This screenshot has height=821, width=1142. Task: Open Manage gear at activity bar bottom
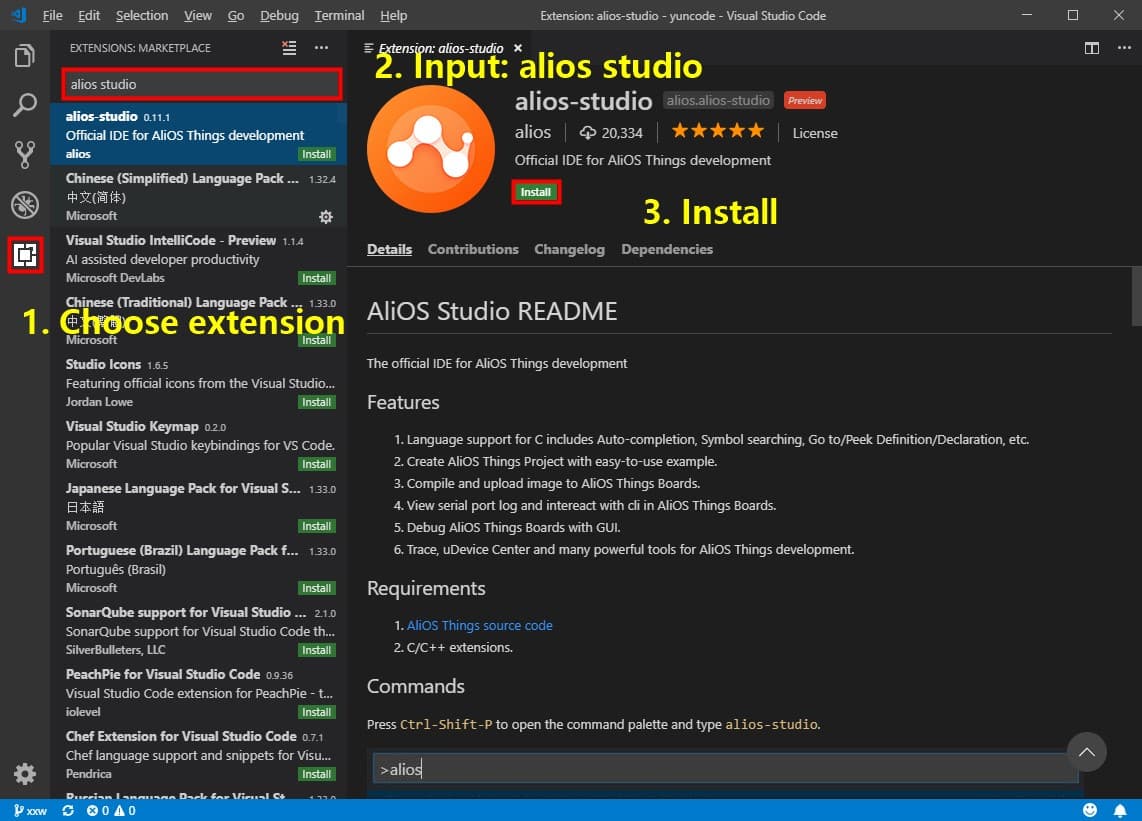pos(25,774)
